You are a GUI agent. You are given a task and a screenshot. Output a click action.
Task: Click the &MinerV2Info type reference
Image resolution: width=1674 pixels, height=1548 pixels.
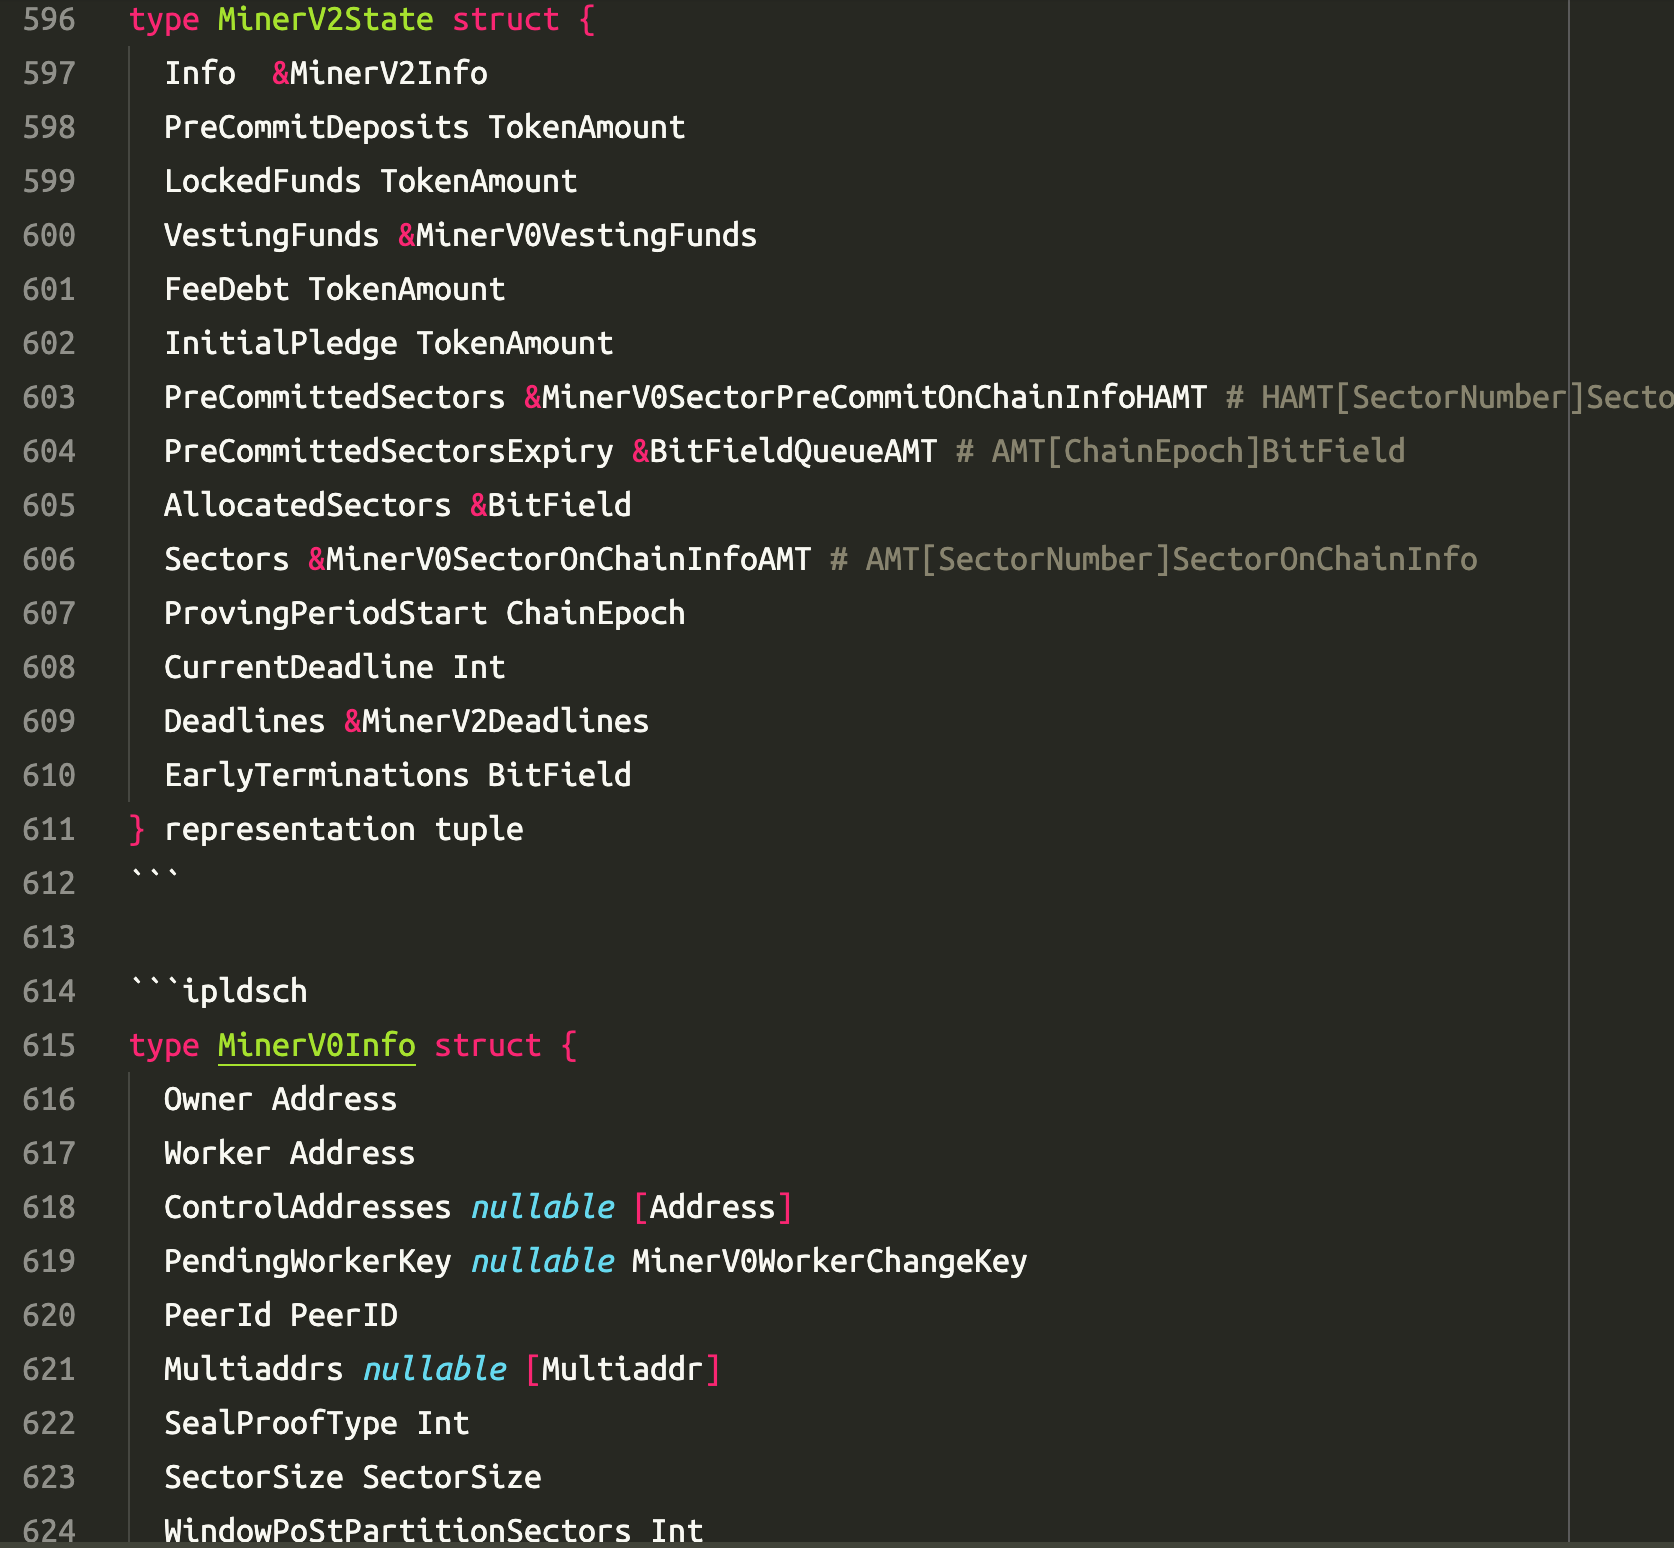coord(380,73)
